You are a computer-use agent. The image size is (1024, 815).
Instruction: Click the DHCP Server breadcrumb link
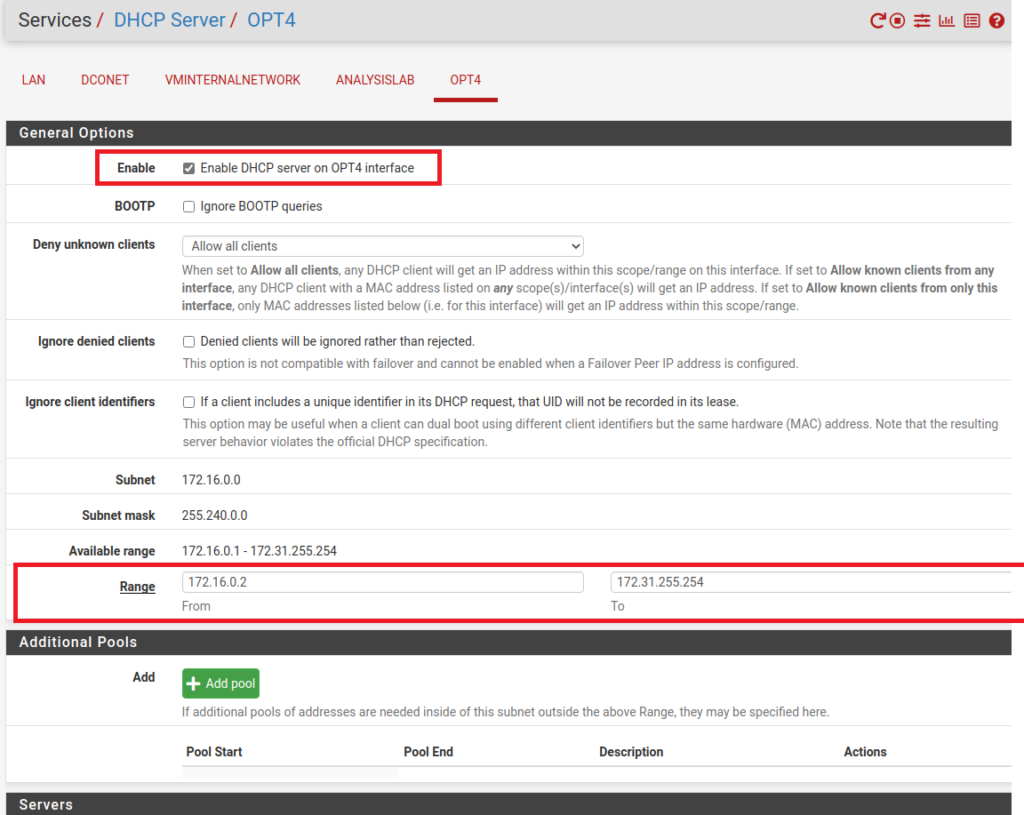click(x=169, y=20)
